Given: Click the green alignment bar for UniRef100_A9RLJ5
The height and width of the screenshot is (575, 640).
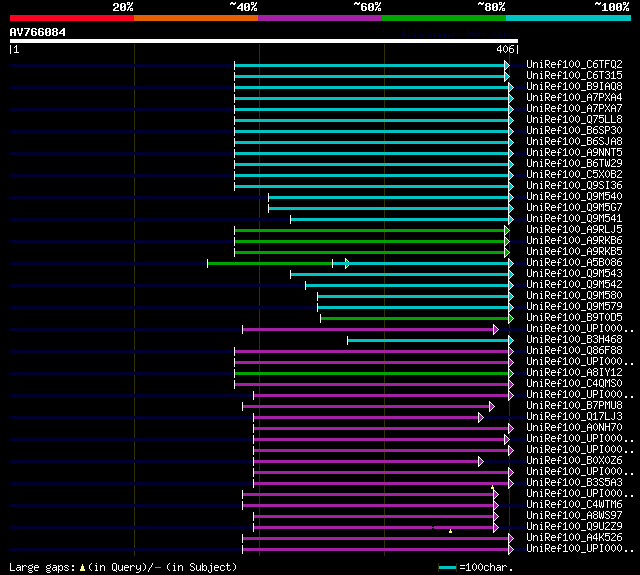Looking at the screenshot, I should point(369,231).
